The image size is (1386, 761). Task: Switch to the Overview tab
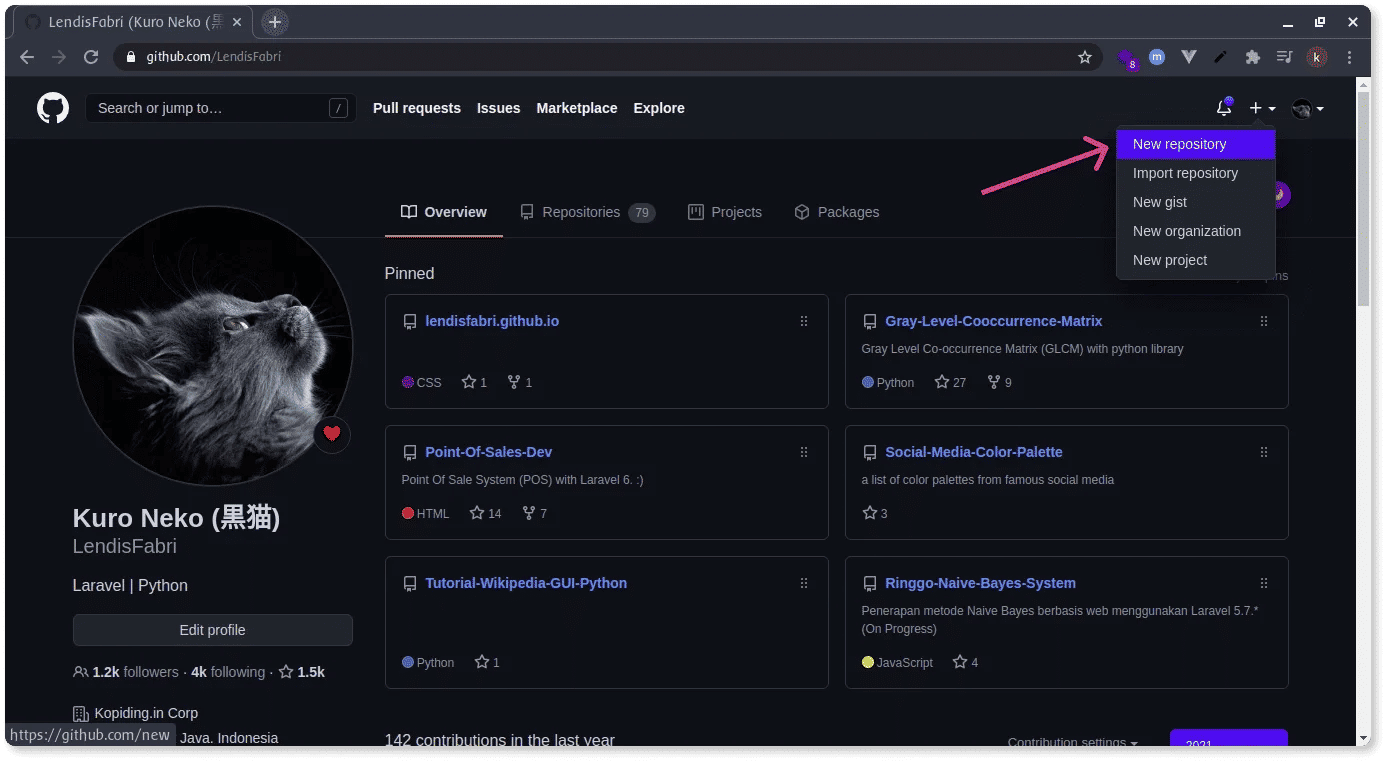coord(444,212)
